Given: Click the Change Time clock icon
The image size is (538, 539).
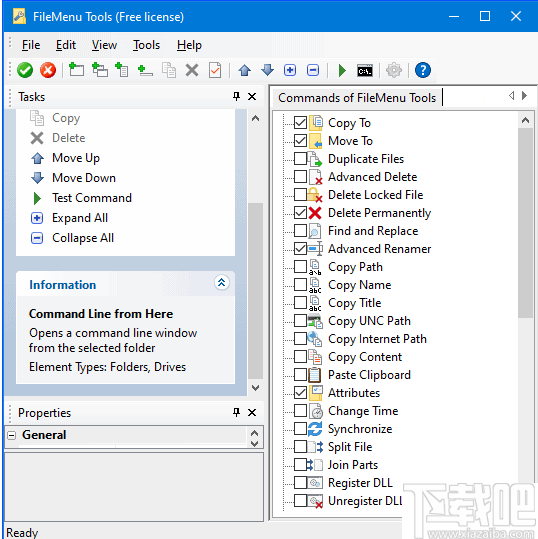Looking at the screenshot, I should coord(316,411).
